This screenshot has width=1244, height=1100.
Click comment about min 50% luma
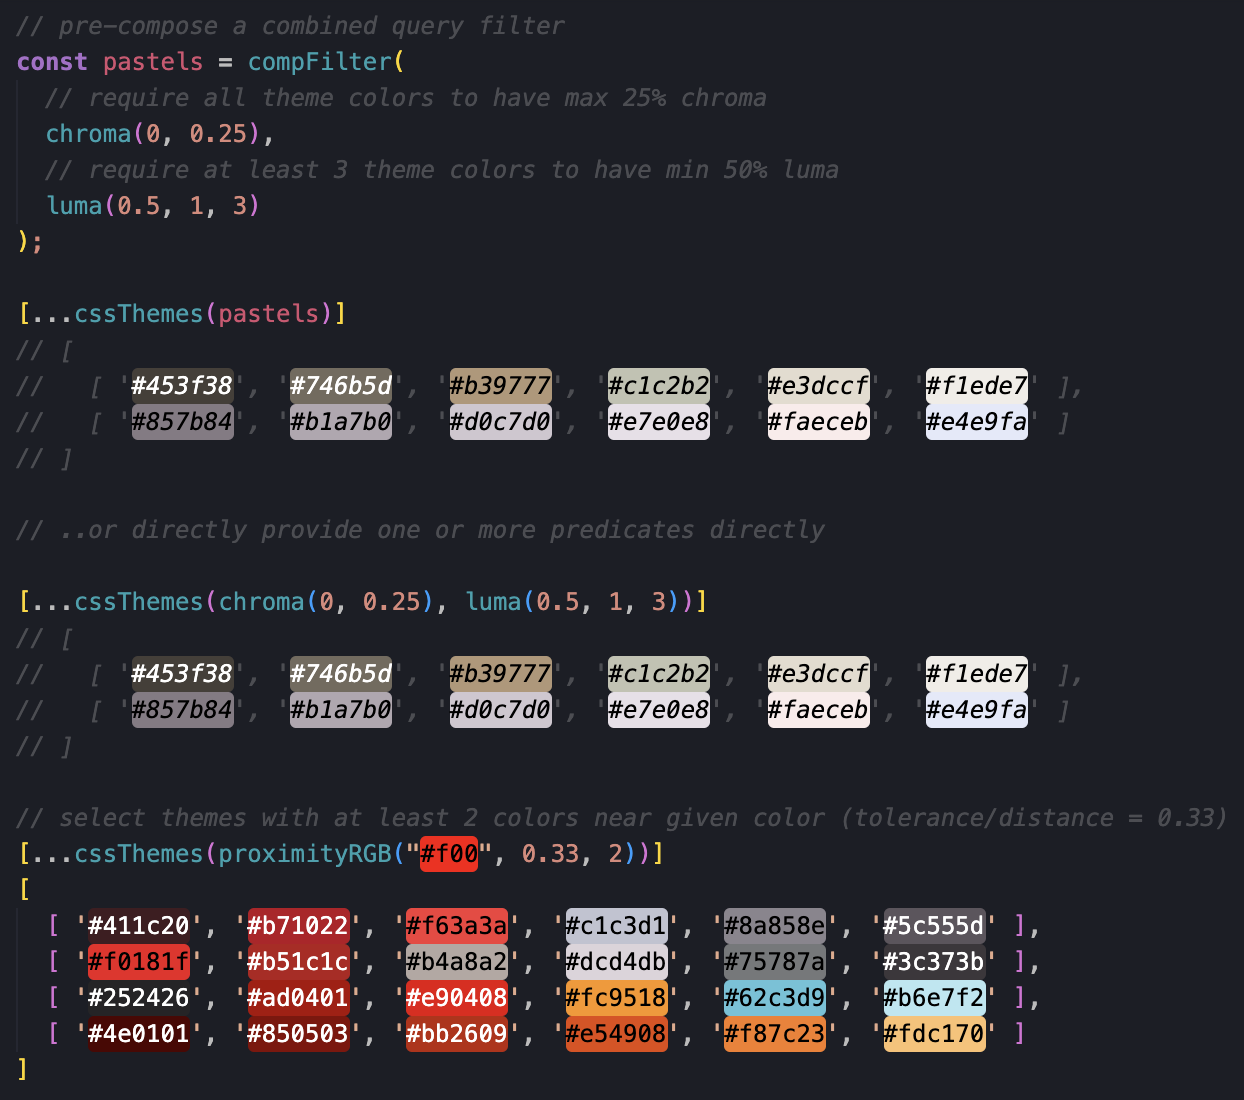(x=442, y=170)
